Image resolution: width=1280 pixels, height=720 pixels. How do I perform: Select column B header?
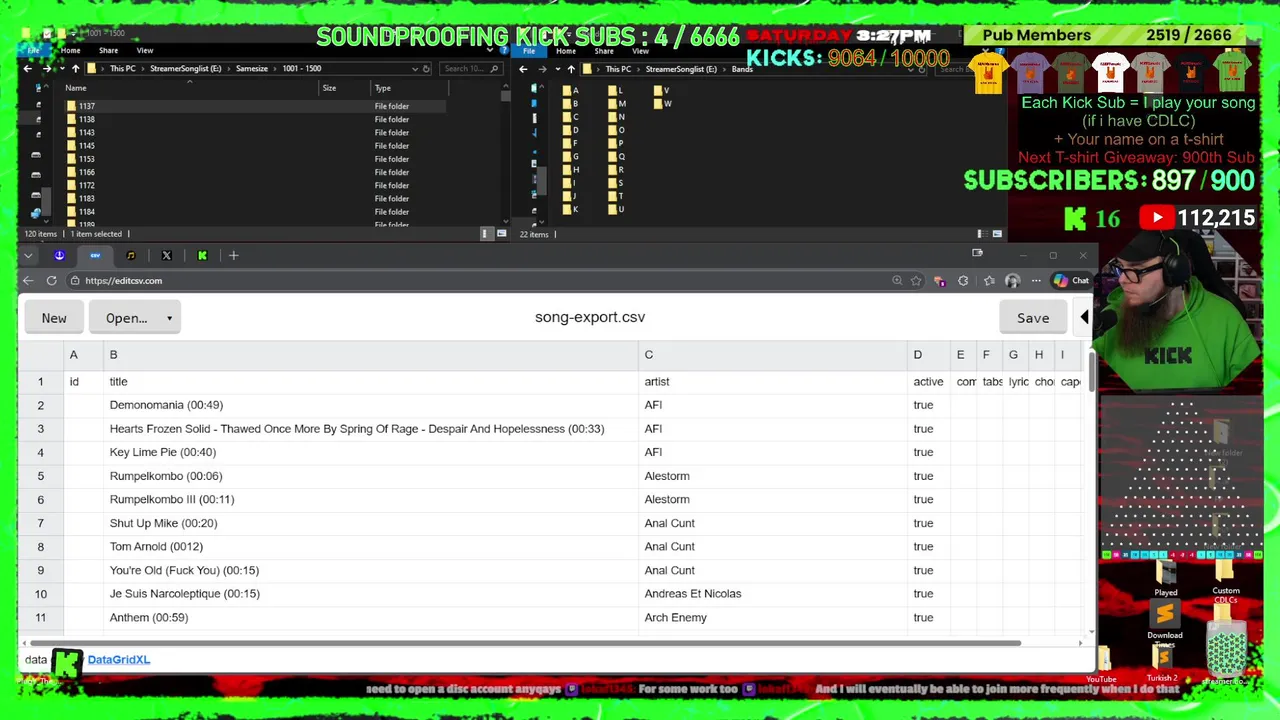(371, 355)
